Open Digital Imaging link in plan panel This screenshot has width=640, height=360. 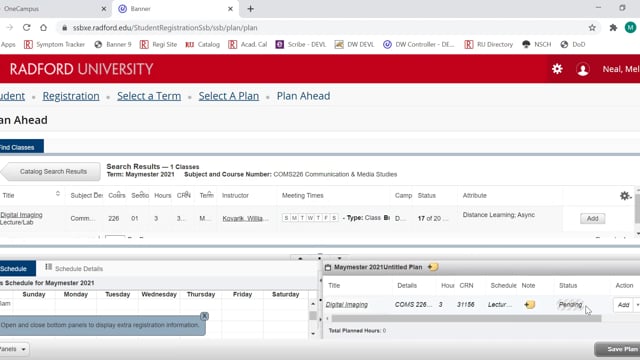[347, 304]
